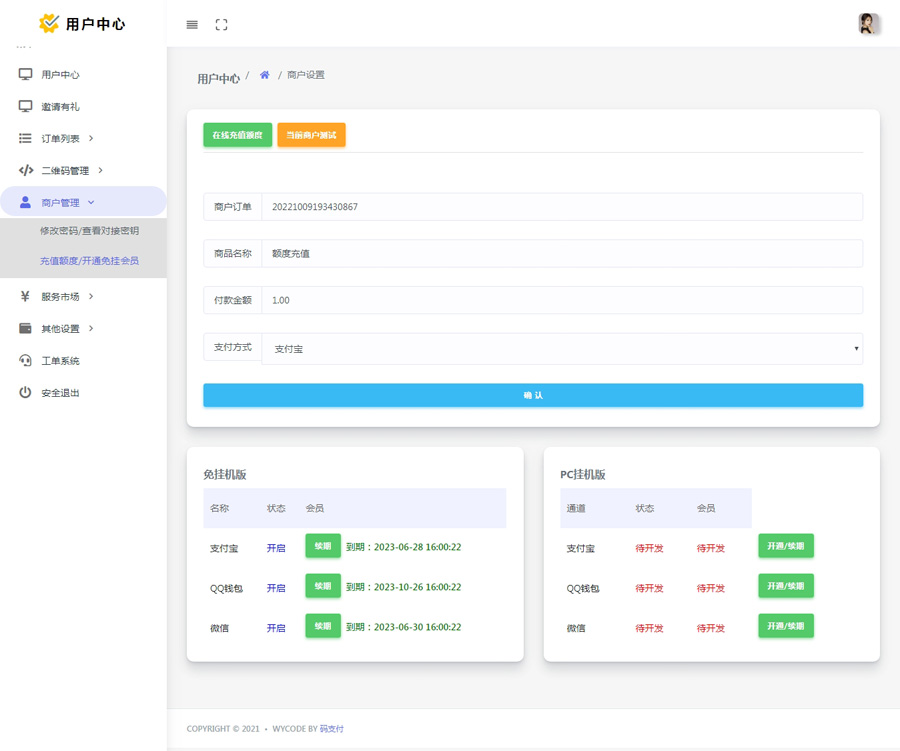Toggle fullscreen with the expand icon
The height and width of the screenshot is (751, 900).
[222, 25]
